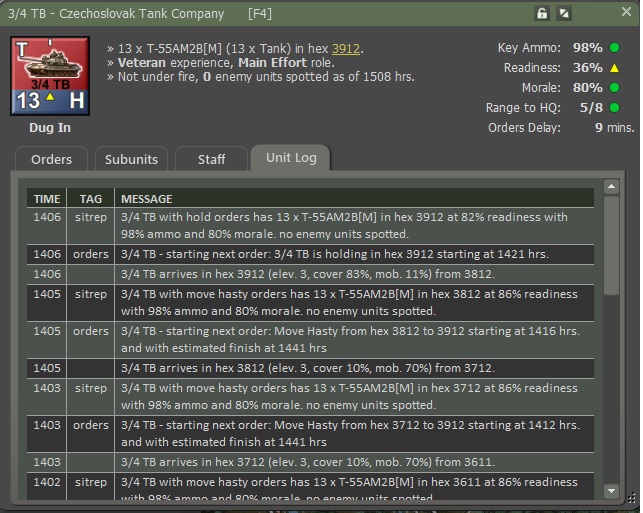Screen dimensions: 643x513
Task: Click the TIME column header
Action: point(47,199)
